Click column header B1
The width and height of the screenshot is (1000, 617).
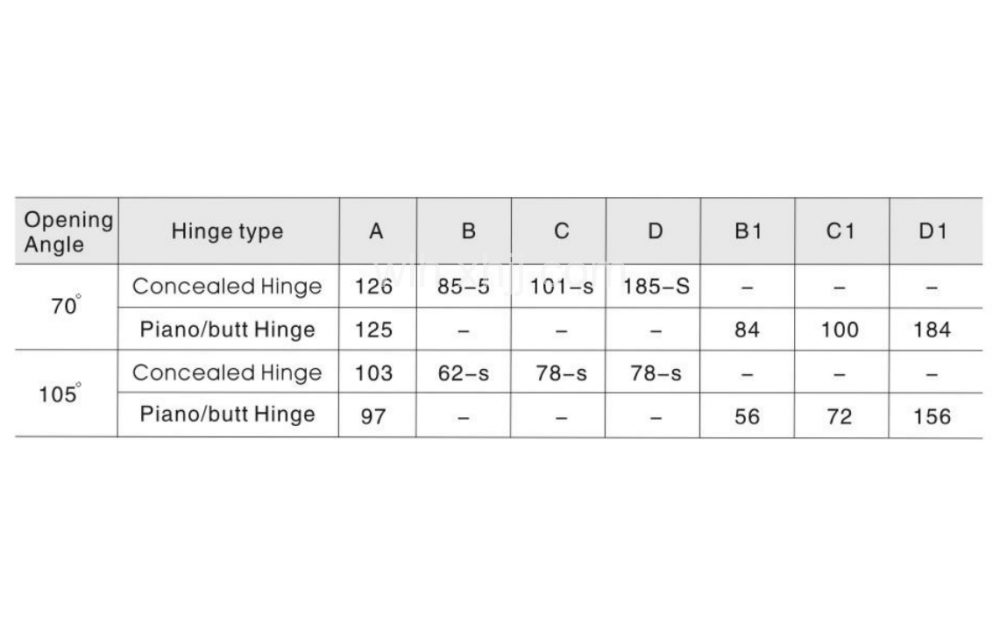coord(747,231)
